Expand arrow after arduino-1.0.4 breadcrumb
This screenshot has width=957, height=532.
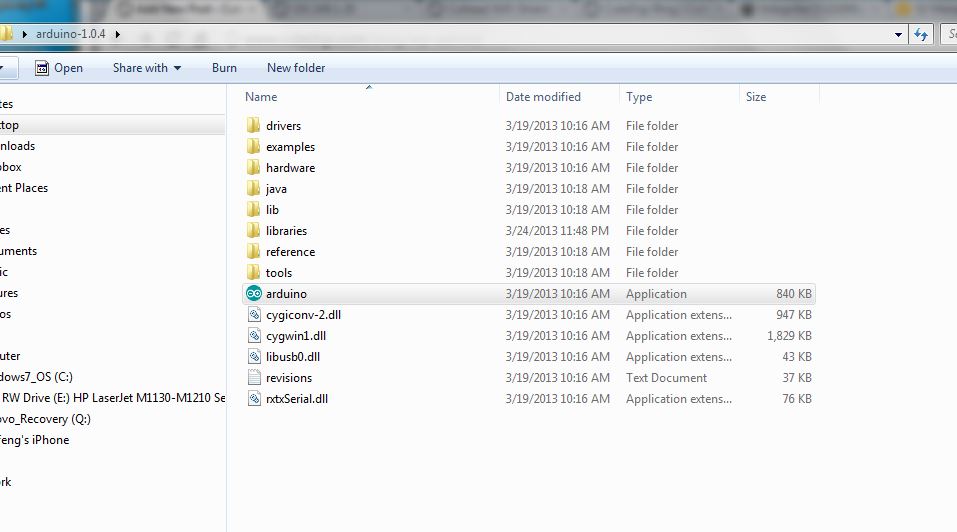(117, 34)
